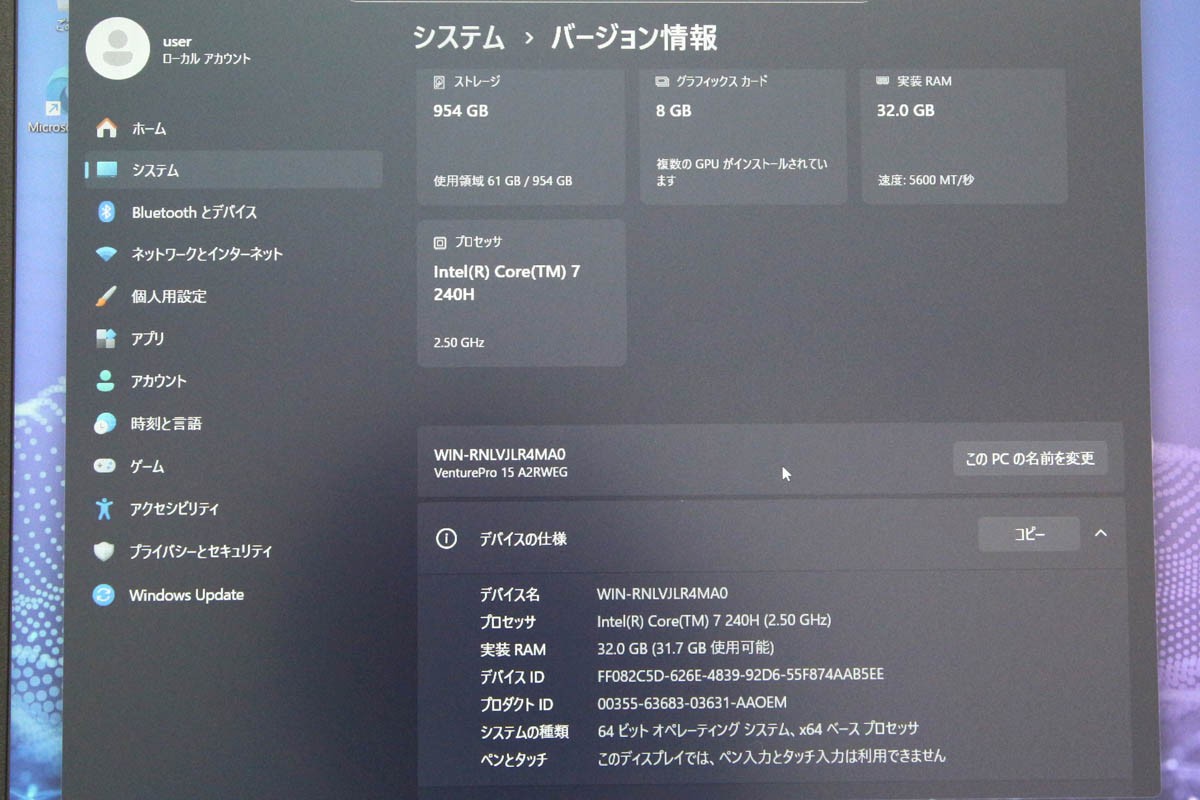Open the 実装 RAM card

963,130
